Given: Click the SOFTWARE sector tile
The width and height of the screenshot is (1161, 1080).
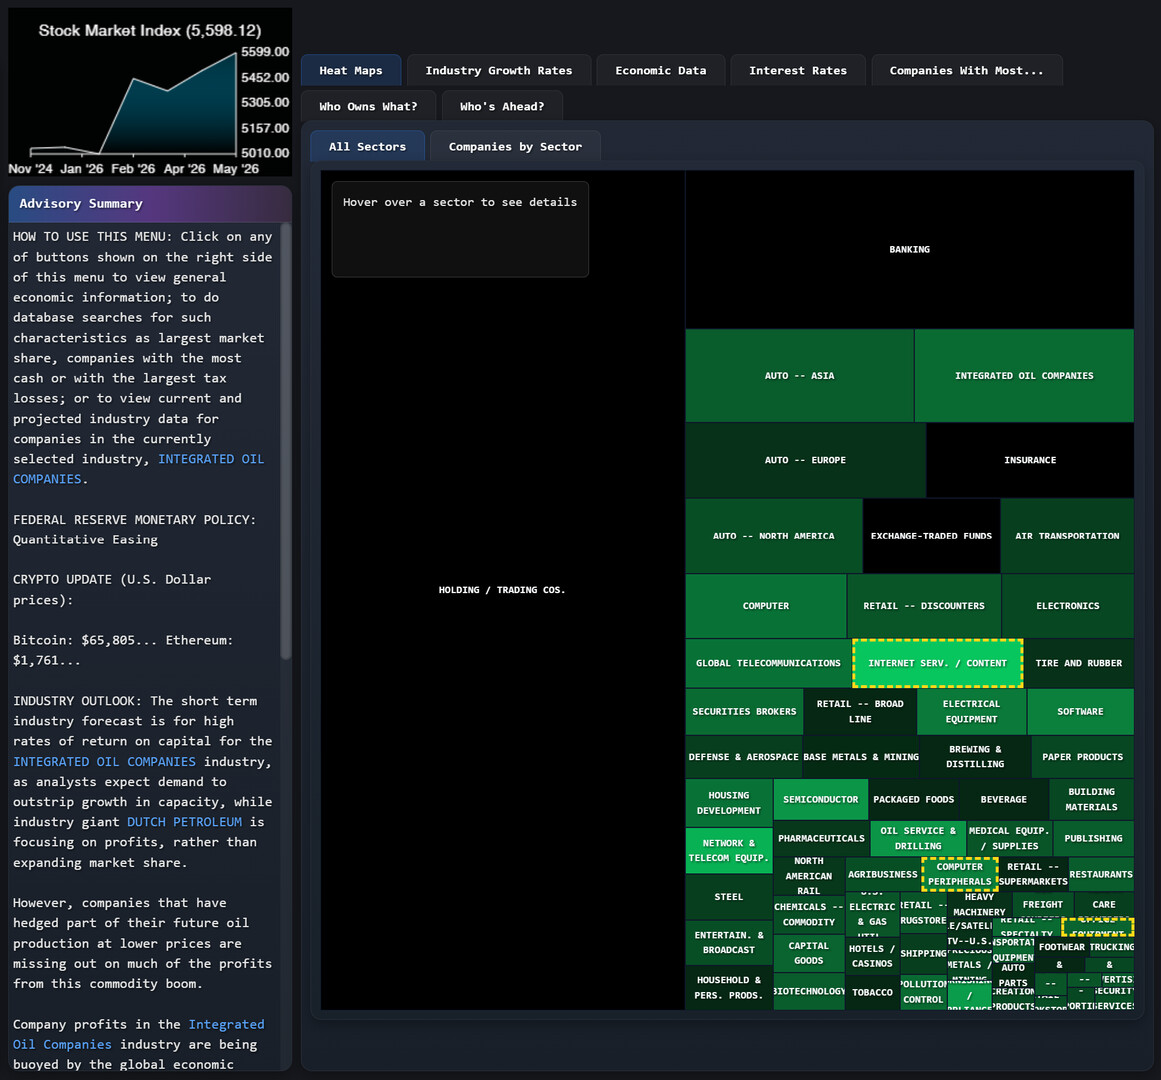Looking at the screenshot, I should 1080,711.
